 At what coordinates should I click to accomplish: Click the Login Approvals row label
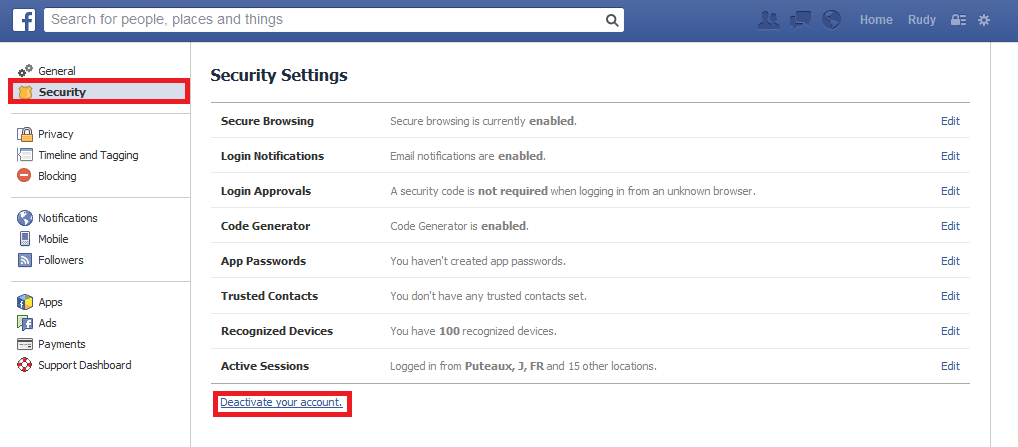click(266, 191)
